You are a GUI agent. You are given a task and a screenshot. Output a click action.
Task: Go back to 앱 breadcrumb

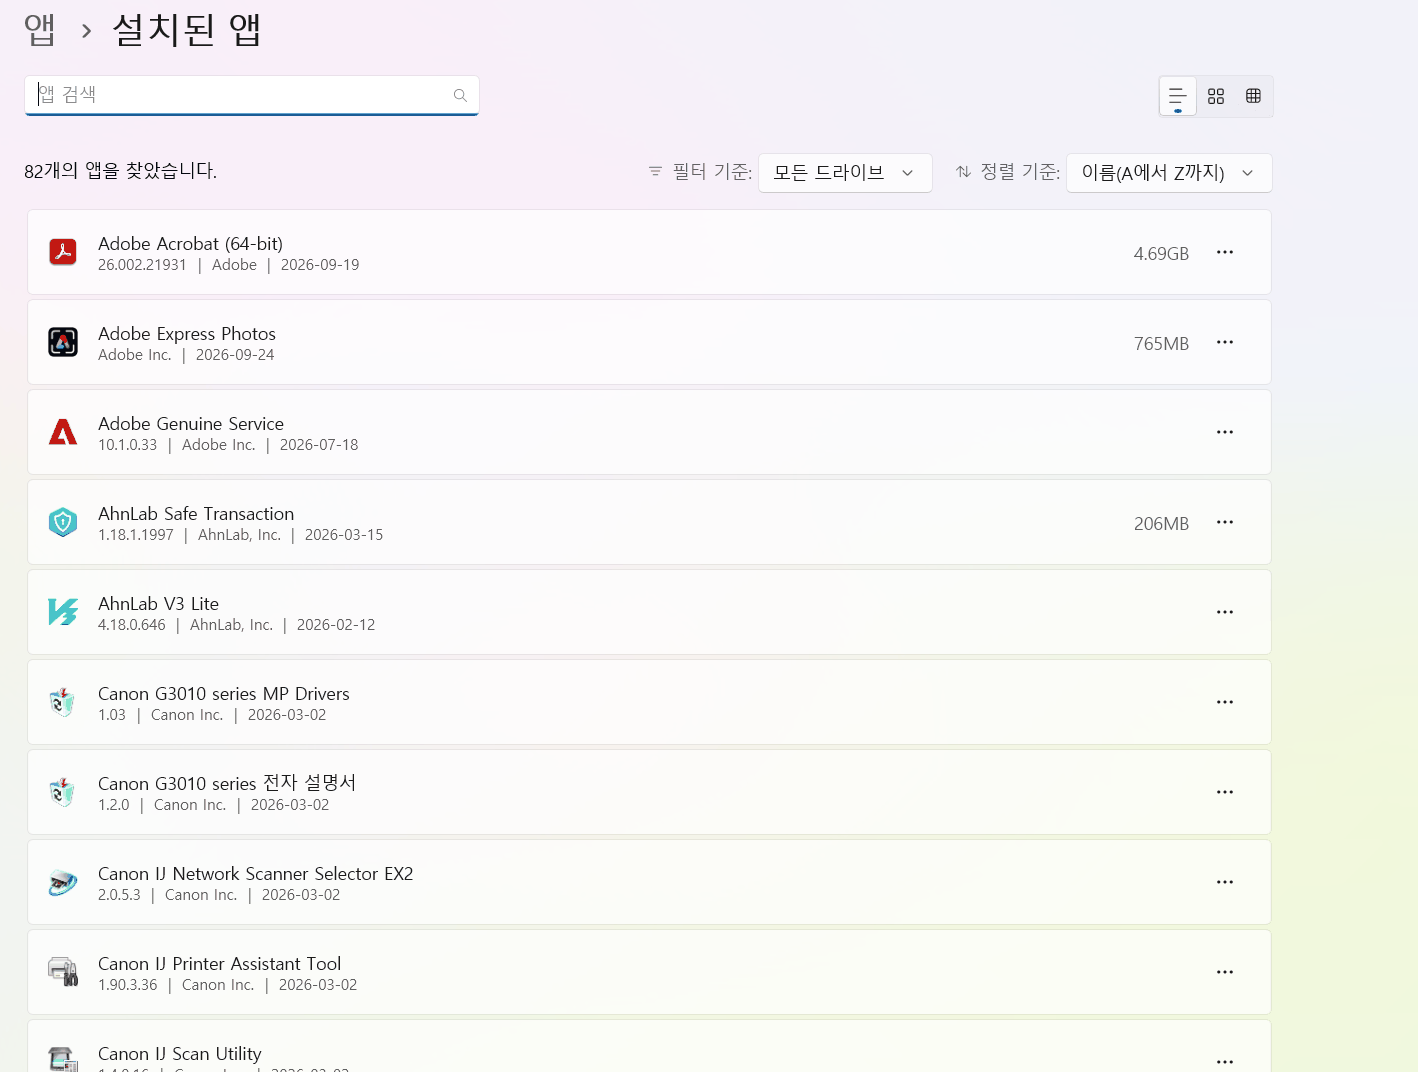[40, 30]
